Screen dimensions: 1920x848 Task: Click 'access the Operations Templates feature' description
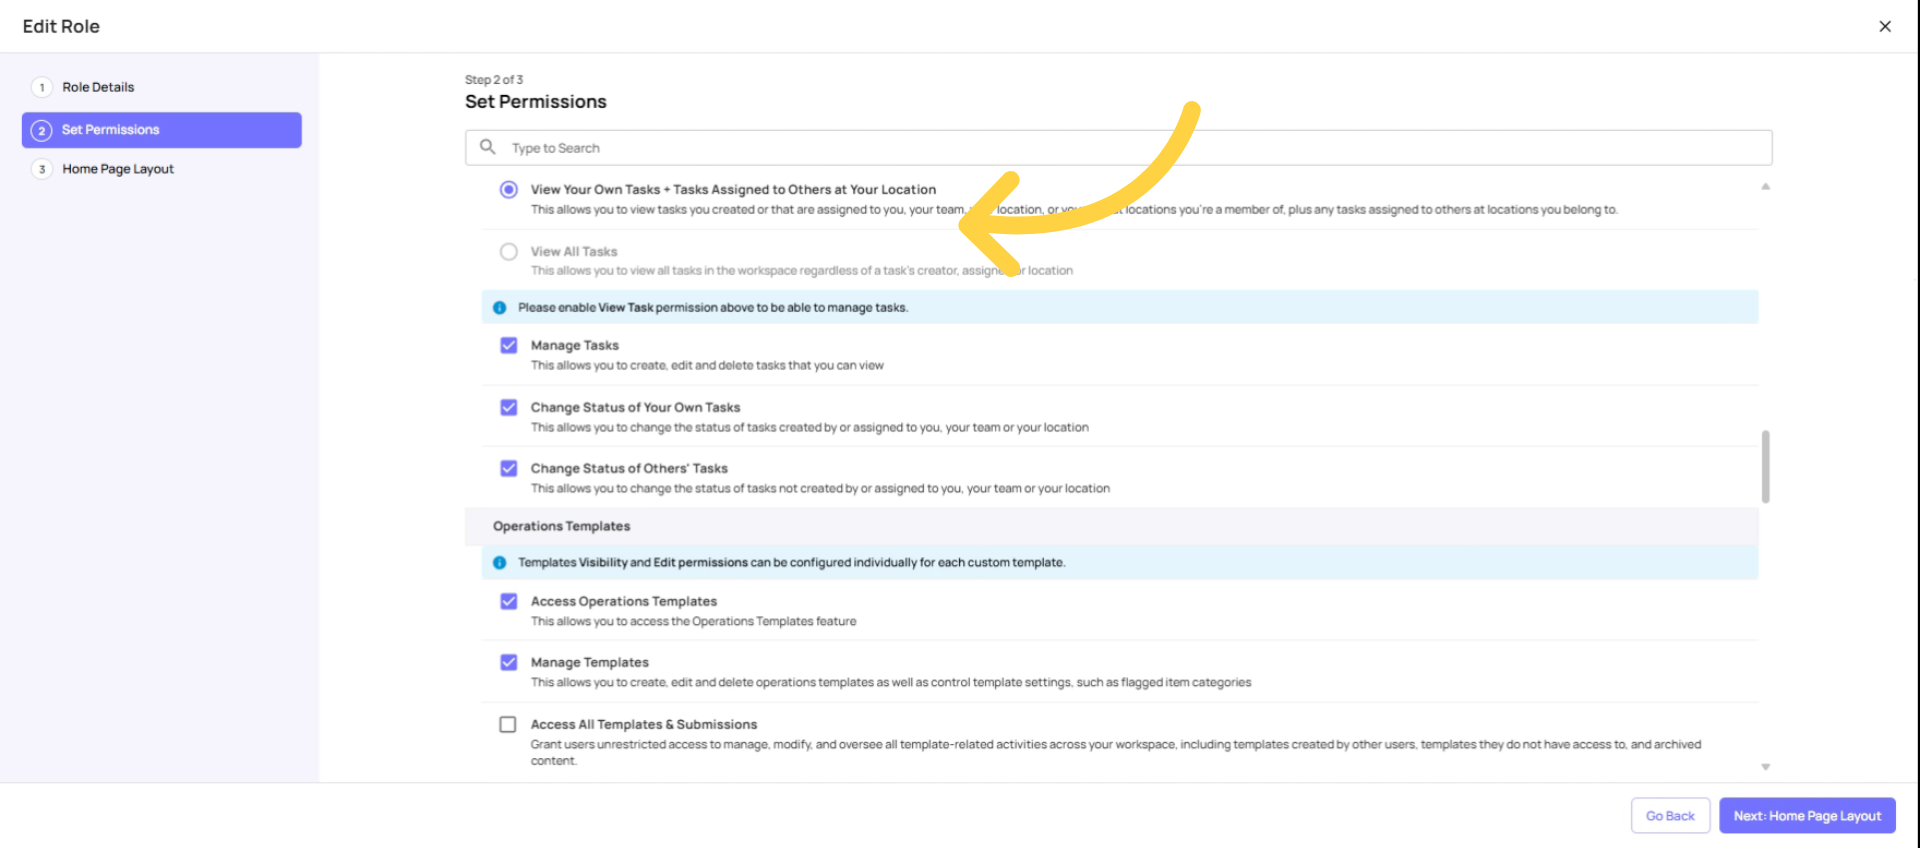click(694, 622)
